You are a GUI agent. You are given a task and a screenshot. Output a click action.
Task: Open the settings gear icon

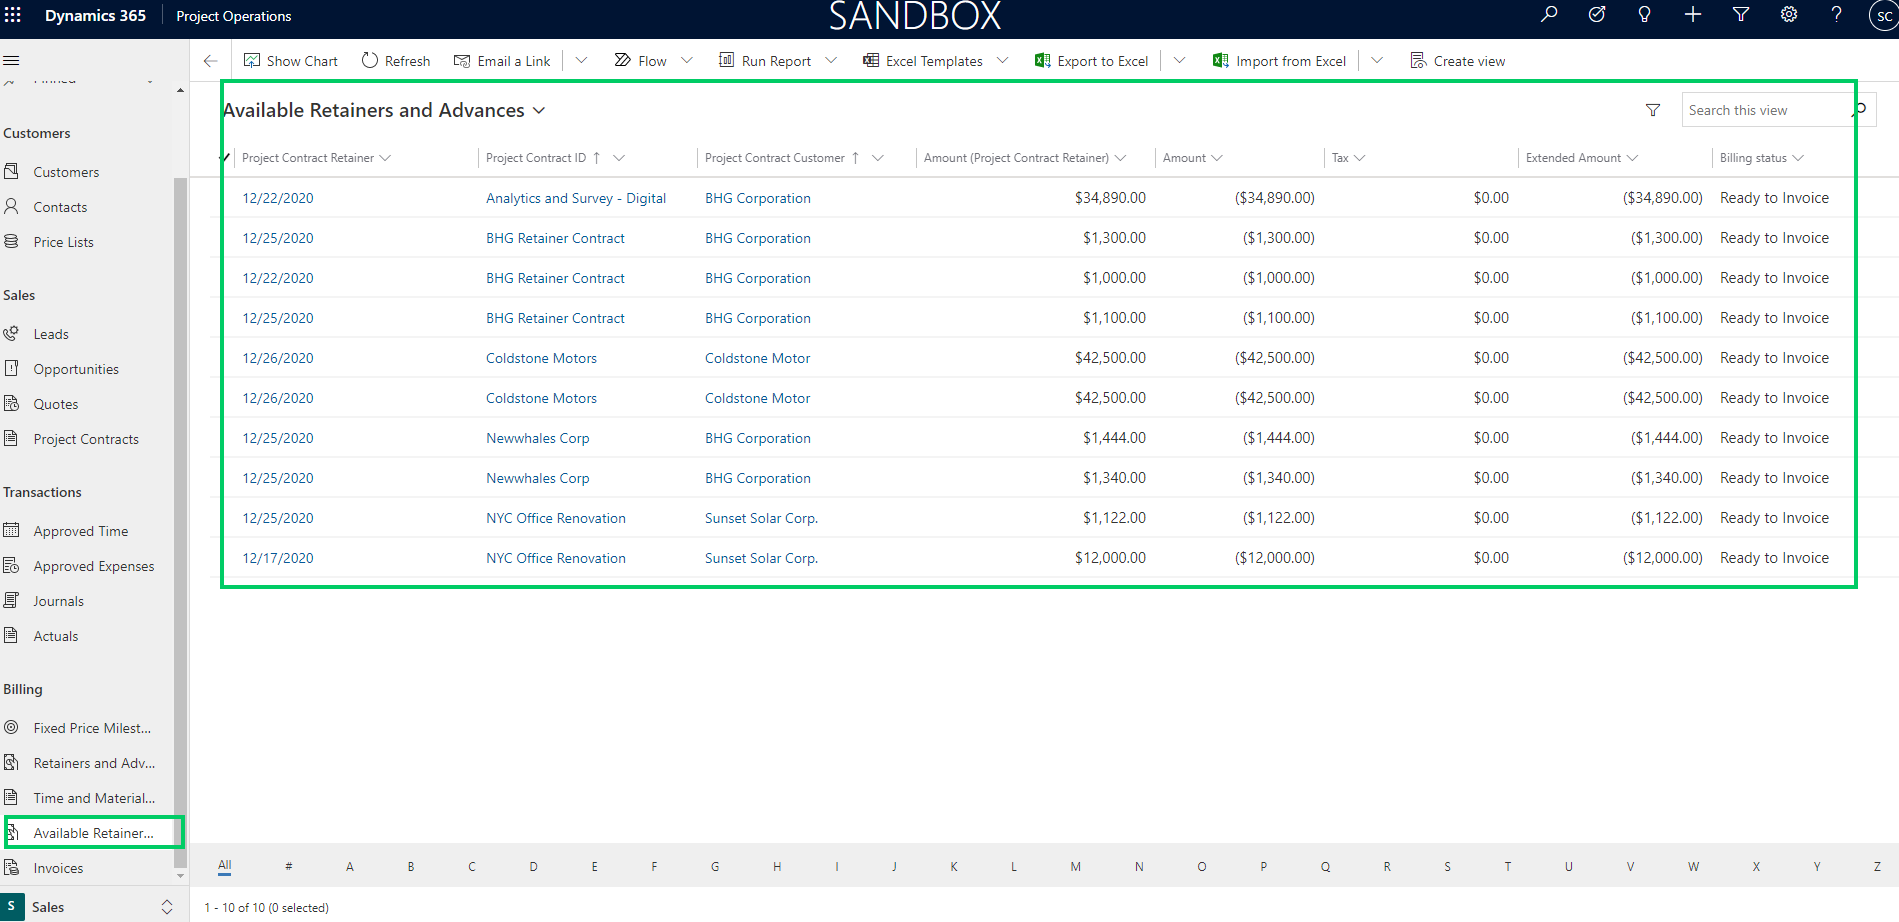click(1789, 15)
